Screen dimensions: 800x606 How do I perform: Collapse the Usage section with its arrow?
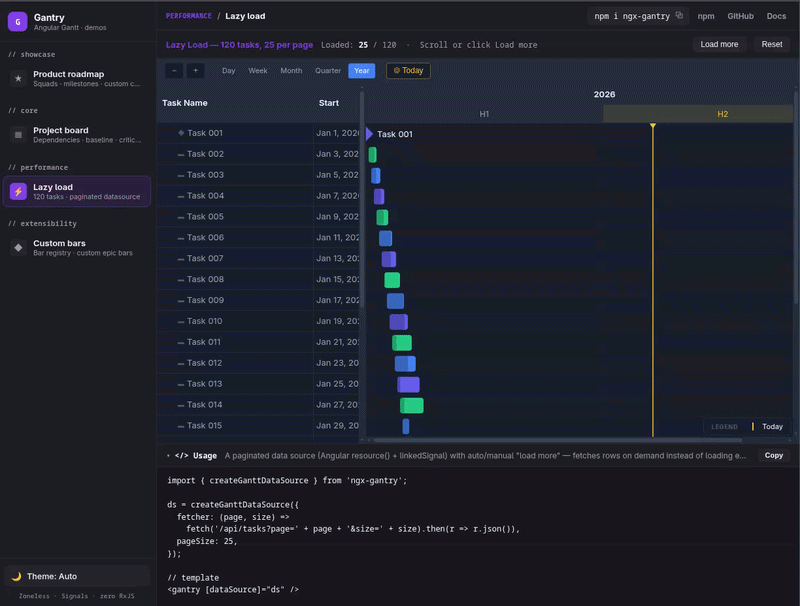pyautogui.click(x=168, y=456)
